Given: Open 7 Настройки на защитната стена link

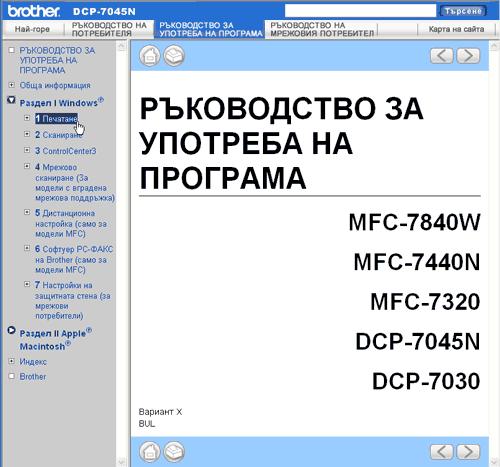Looking at the screenshot, I should pyautogui.click(x=73, y=300).
